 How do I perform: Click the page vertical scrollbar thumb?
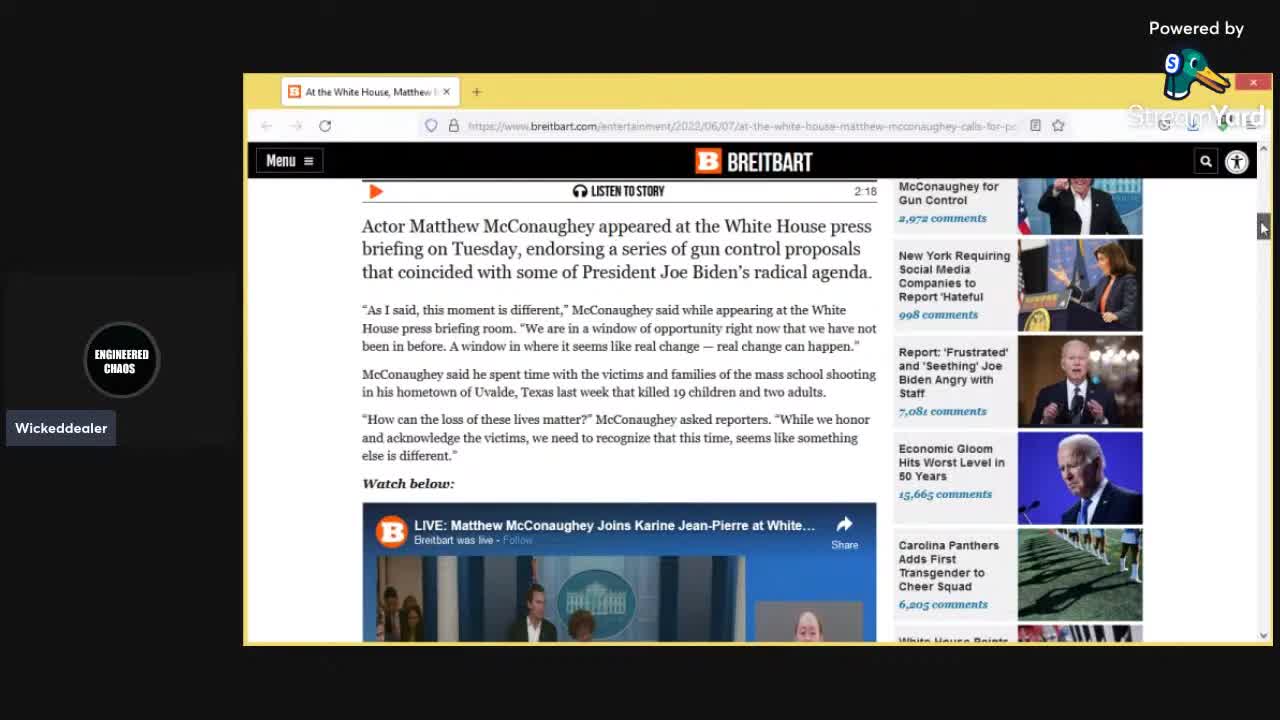point(1263,226)
